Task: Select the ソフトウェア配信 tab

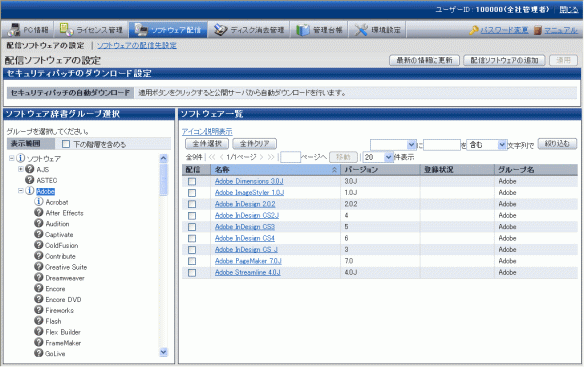Action: [168, 30]
